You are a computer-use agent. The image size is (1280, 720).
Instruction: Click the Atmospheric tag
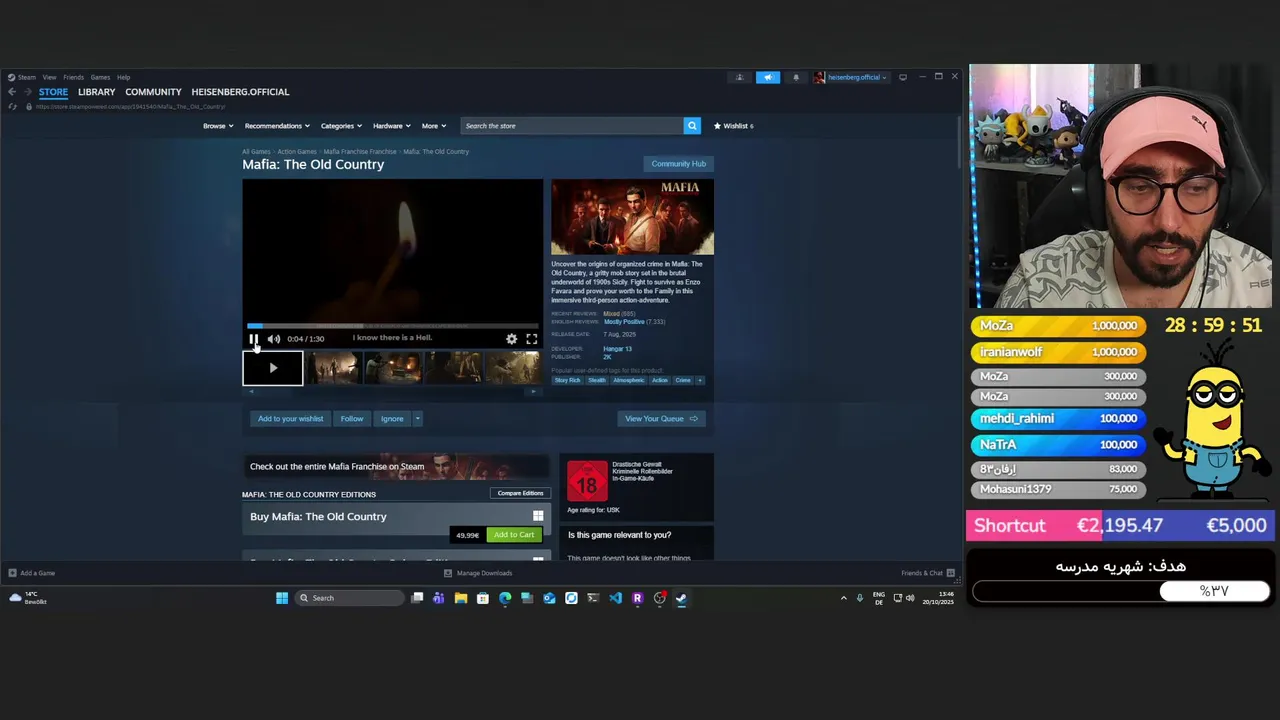coord(629,380)
